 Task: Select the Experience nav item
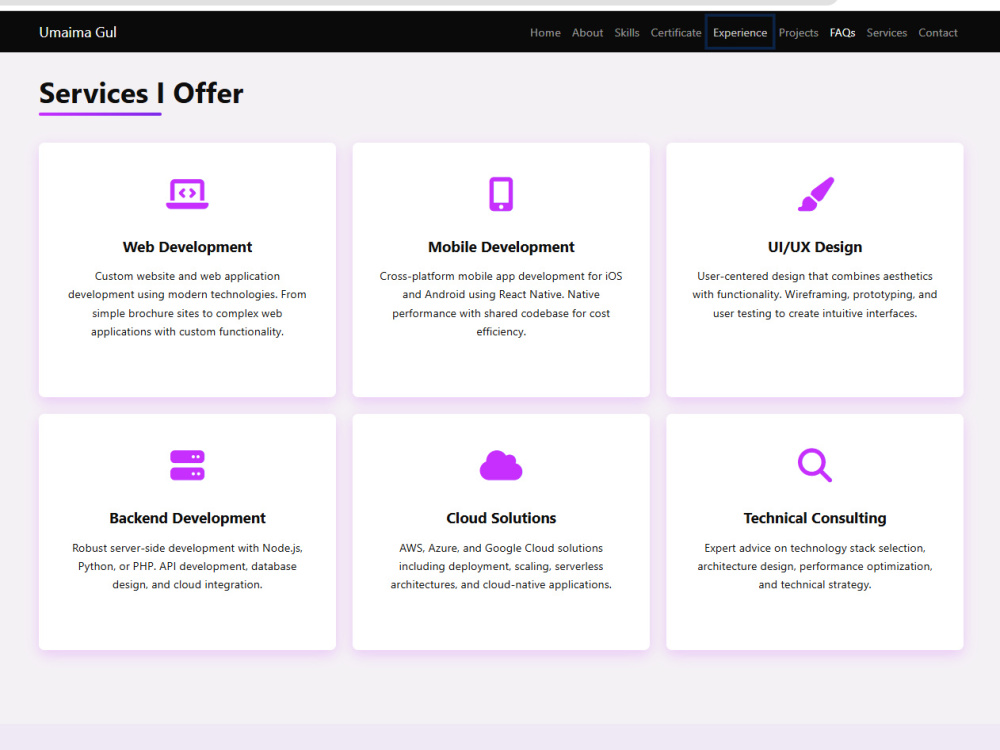click(740, 33)
